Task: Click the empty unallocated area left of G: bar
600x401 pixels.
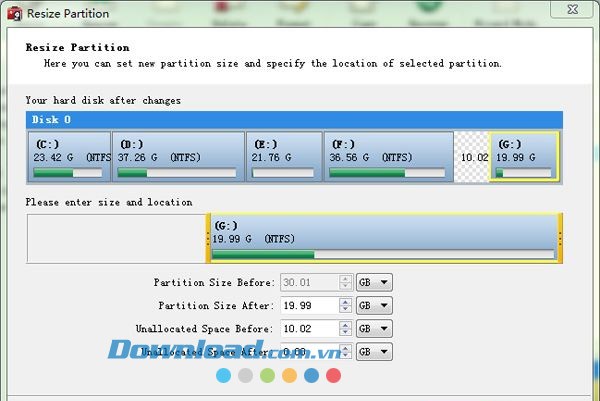Action: (x=116, y=238)
